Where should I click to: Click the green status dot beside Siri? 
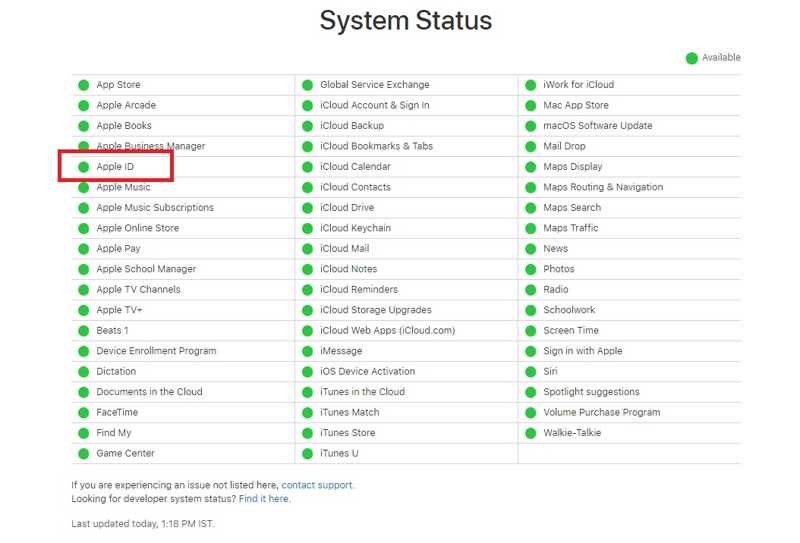click(531, 372)
